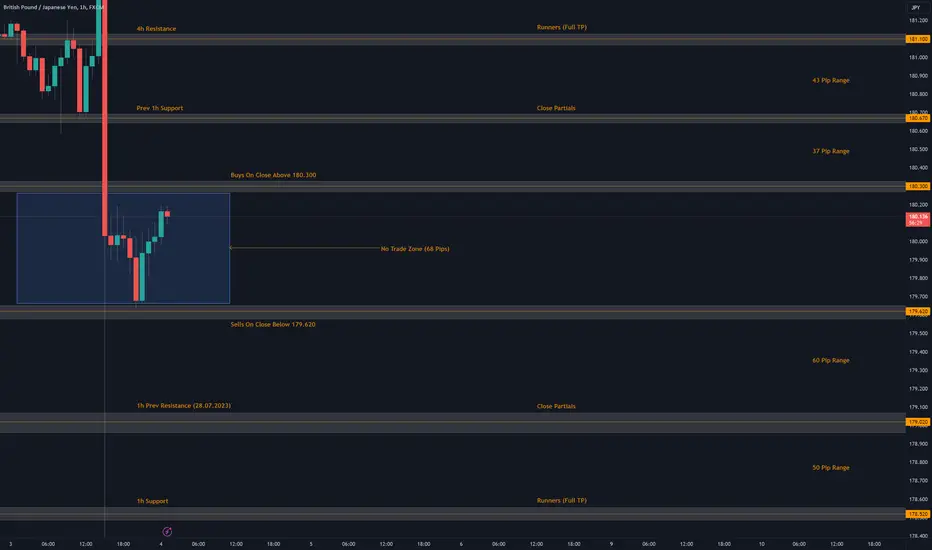Image resolution: width=932 pixels, height=550 pixels.
Task: Click the 178.400 price axis value
Action: [x=918, y=536]
